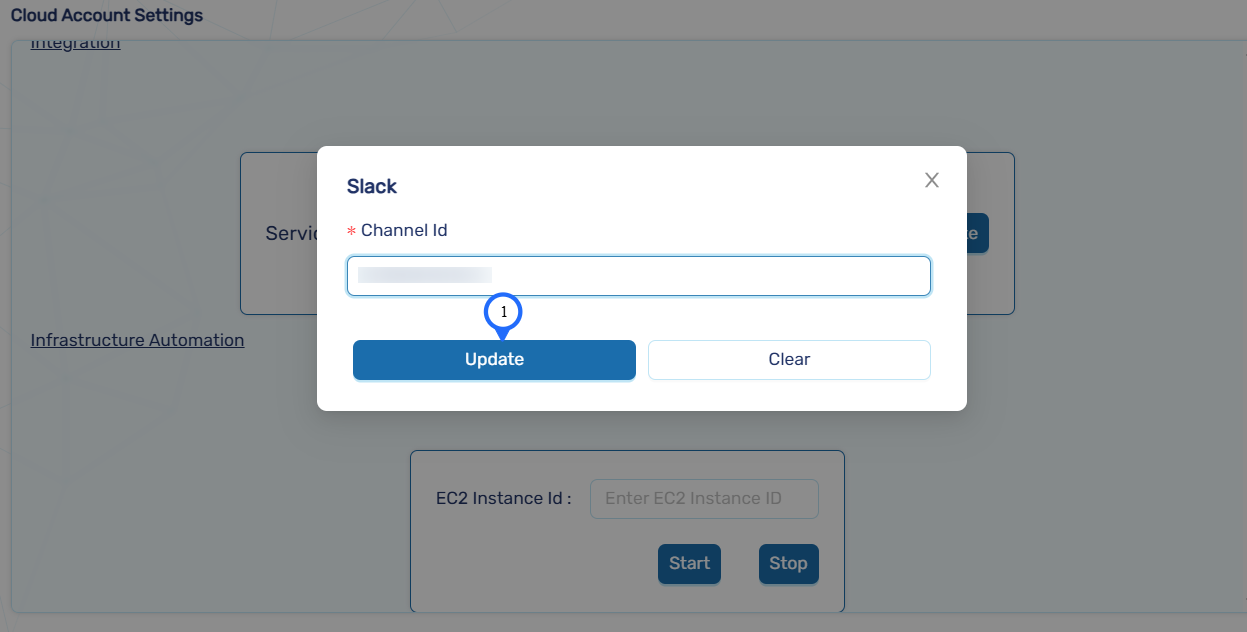This screenshot has height=632, width=1247.
Task: Click the Channel Id field label
Action: coord(404,230)
